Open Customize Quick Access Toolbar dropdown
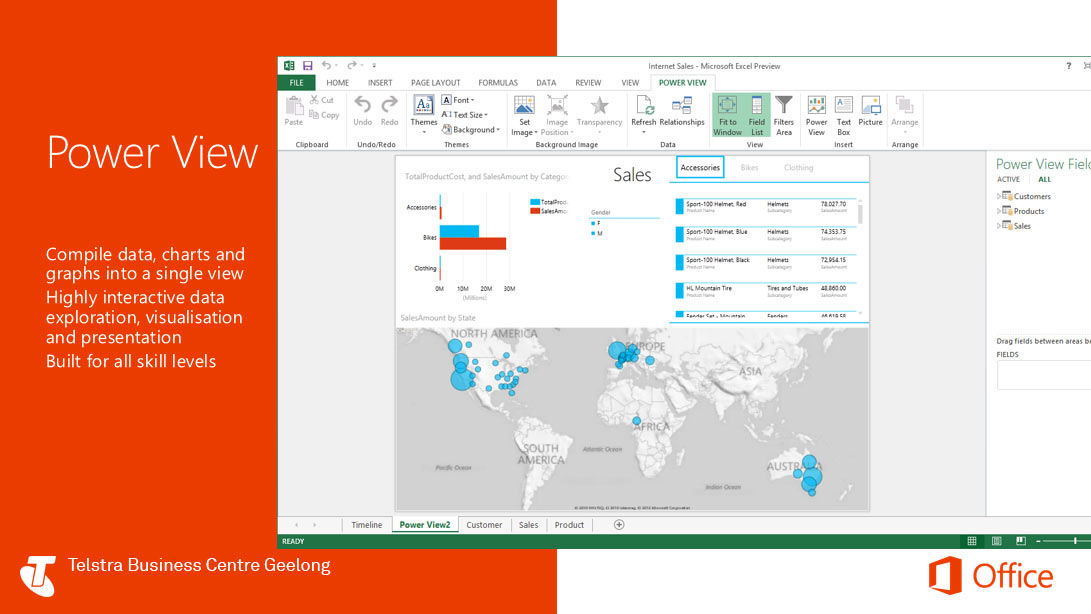The width and height of the screenshot is (1091, 614). pos(374,65)
